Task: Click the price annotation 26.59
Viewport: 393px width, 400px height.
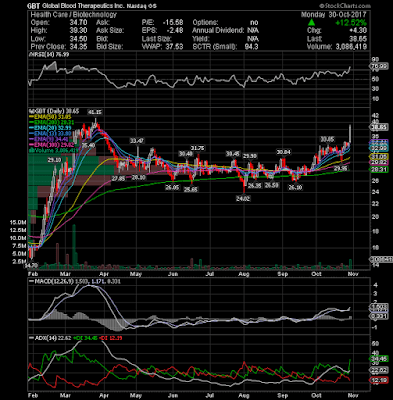Action: point(271,185)
